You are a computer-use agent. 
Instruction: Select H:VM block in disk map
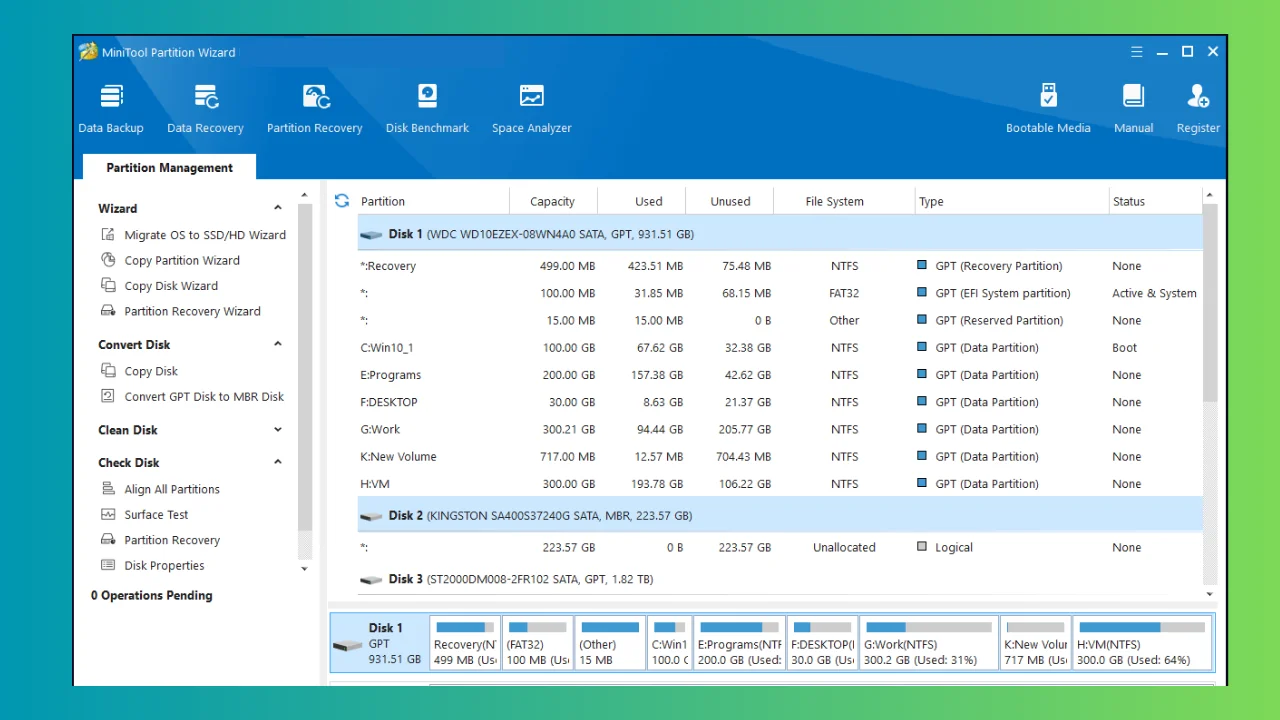coord(1141,642)
